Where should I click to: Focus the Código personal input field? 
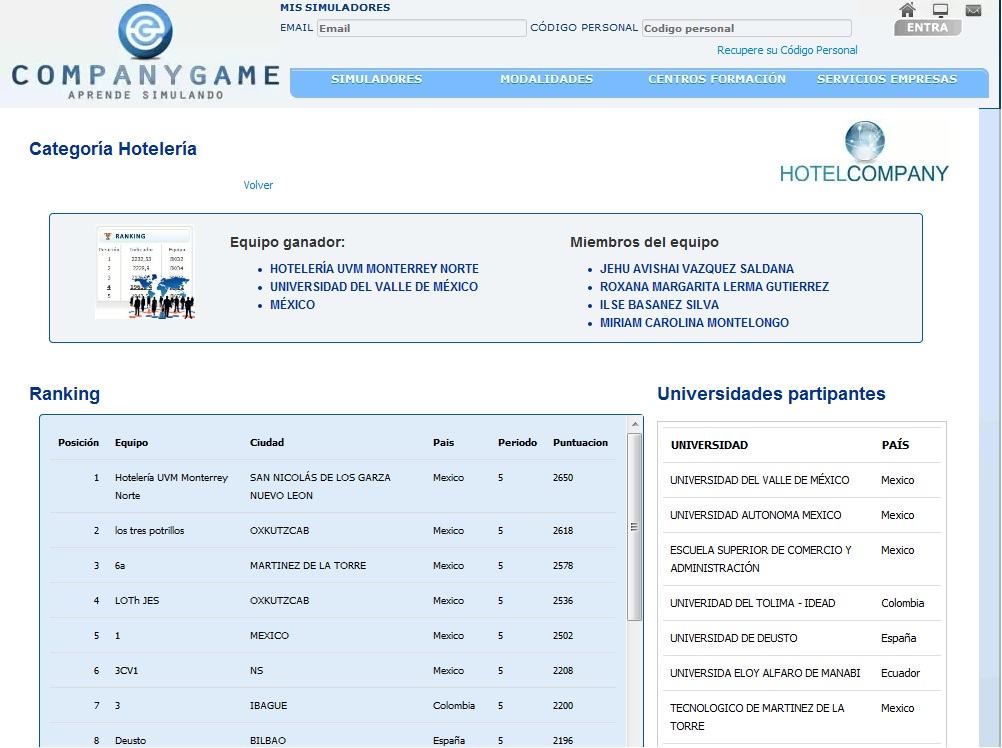(x=746, y=28)
